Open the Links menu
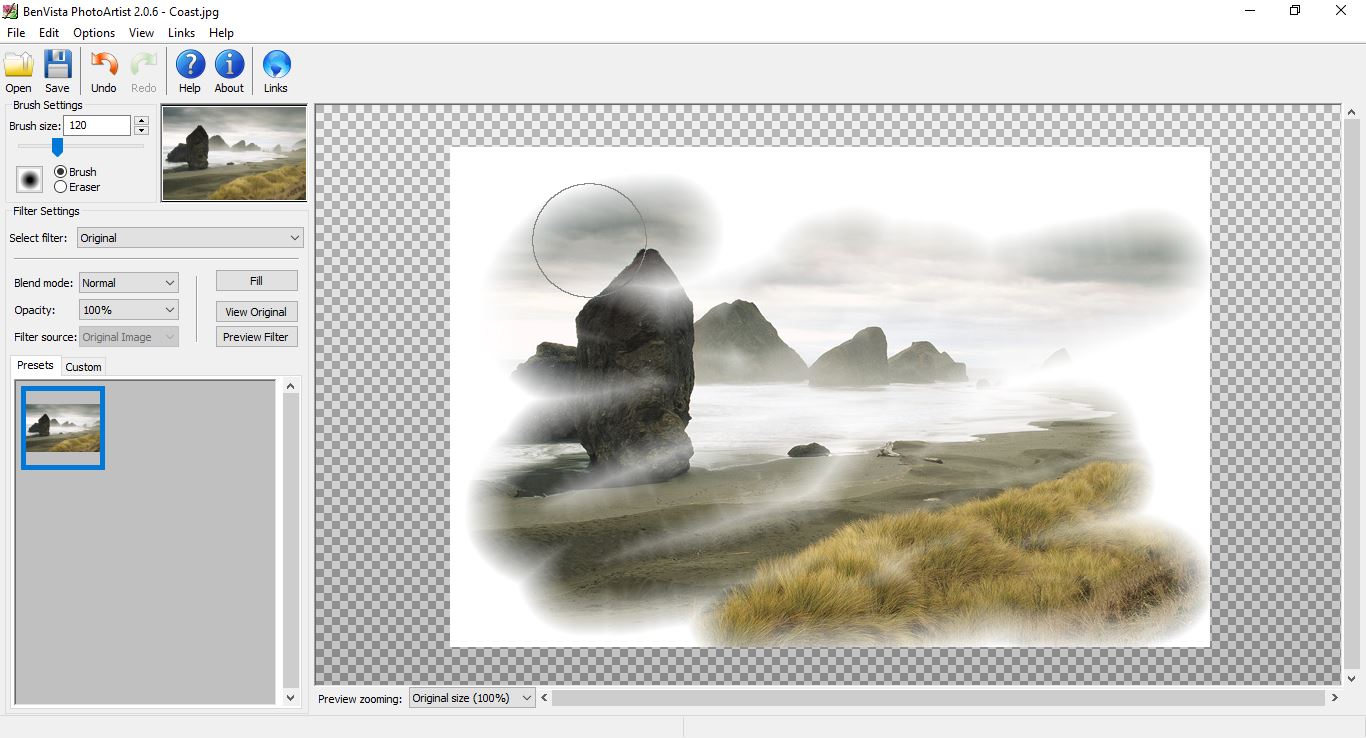 pyautogui.click(x=181, y=33)
